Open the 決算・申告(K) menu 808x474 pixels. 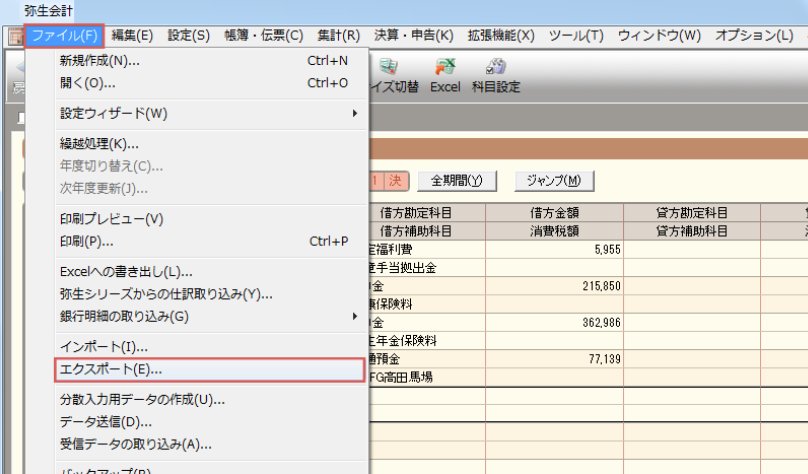click(x=414, y=36)
